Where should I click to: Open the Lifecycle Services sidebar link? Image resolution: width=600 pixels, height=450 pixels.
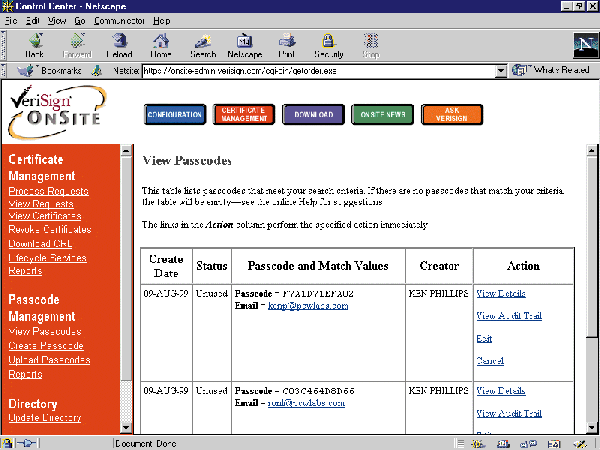47,258
